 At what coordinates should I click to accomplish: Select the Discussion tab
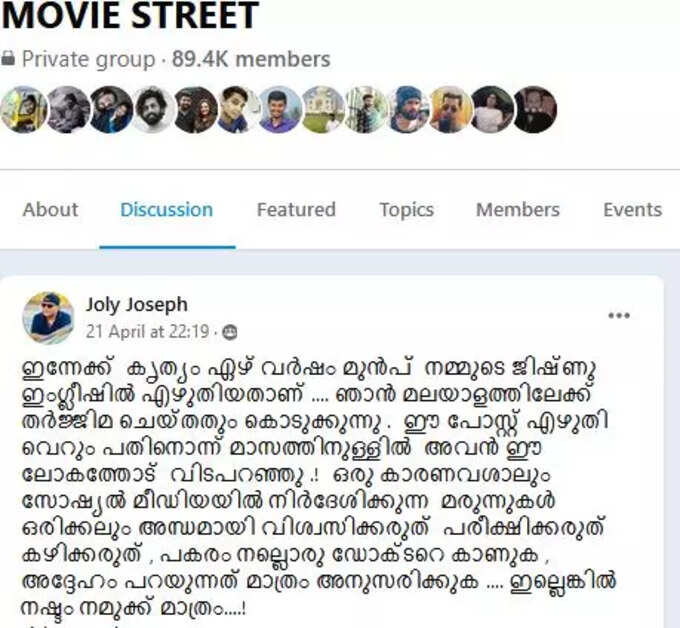point(167,210)
